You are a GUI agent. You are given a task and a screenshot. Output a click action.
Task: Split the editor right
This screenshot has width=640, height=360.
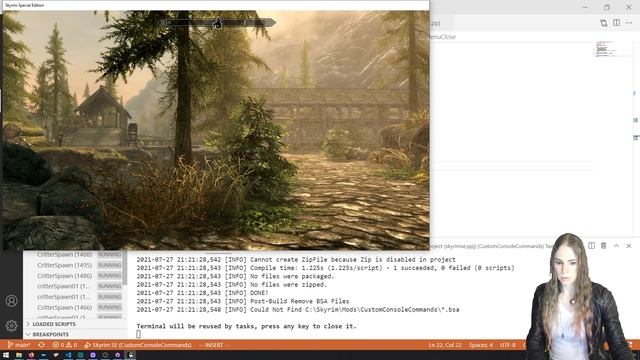[x=616, y=23]
